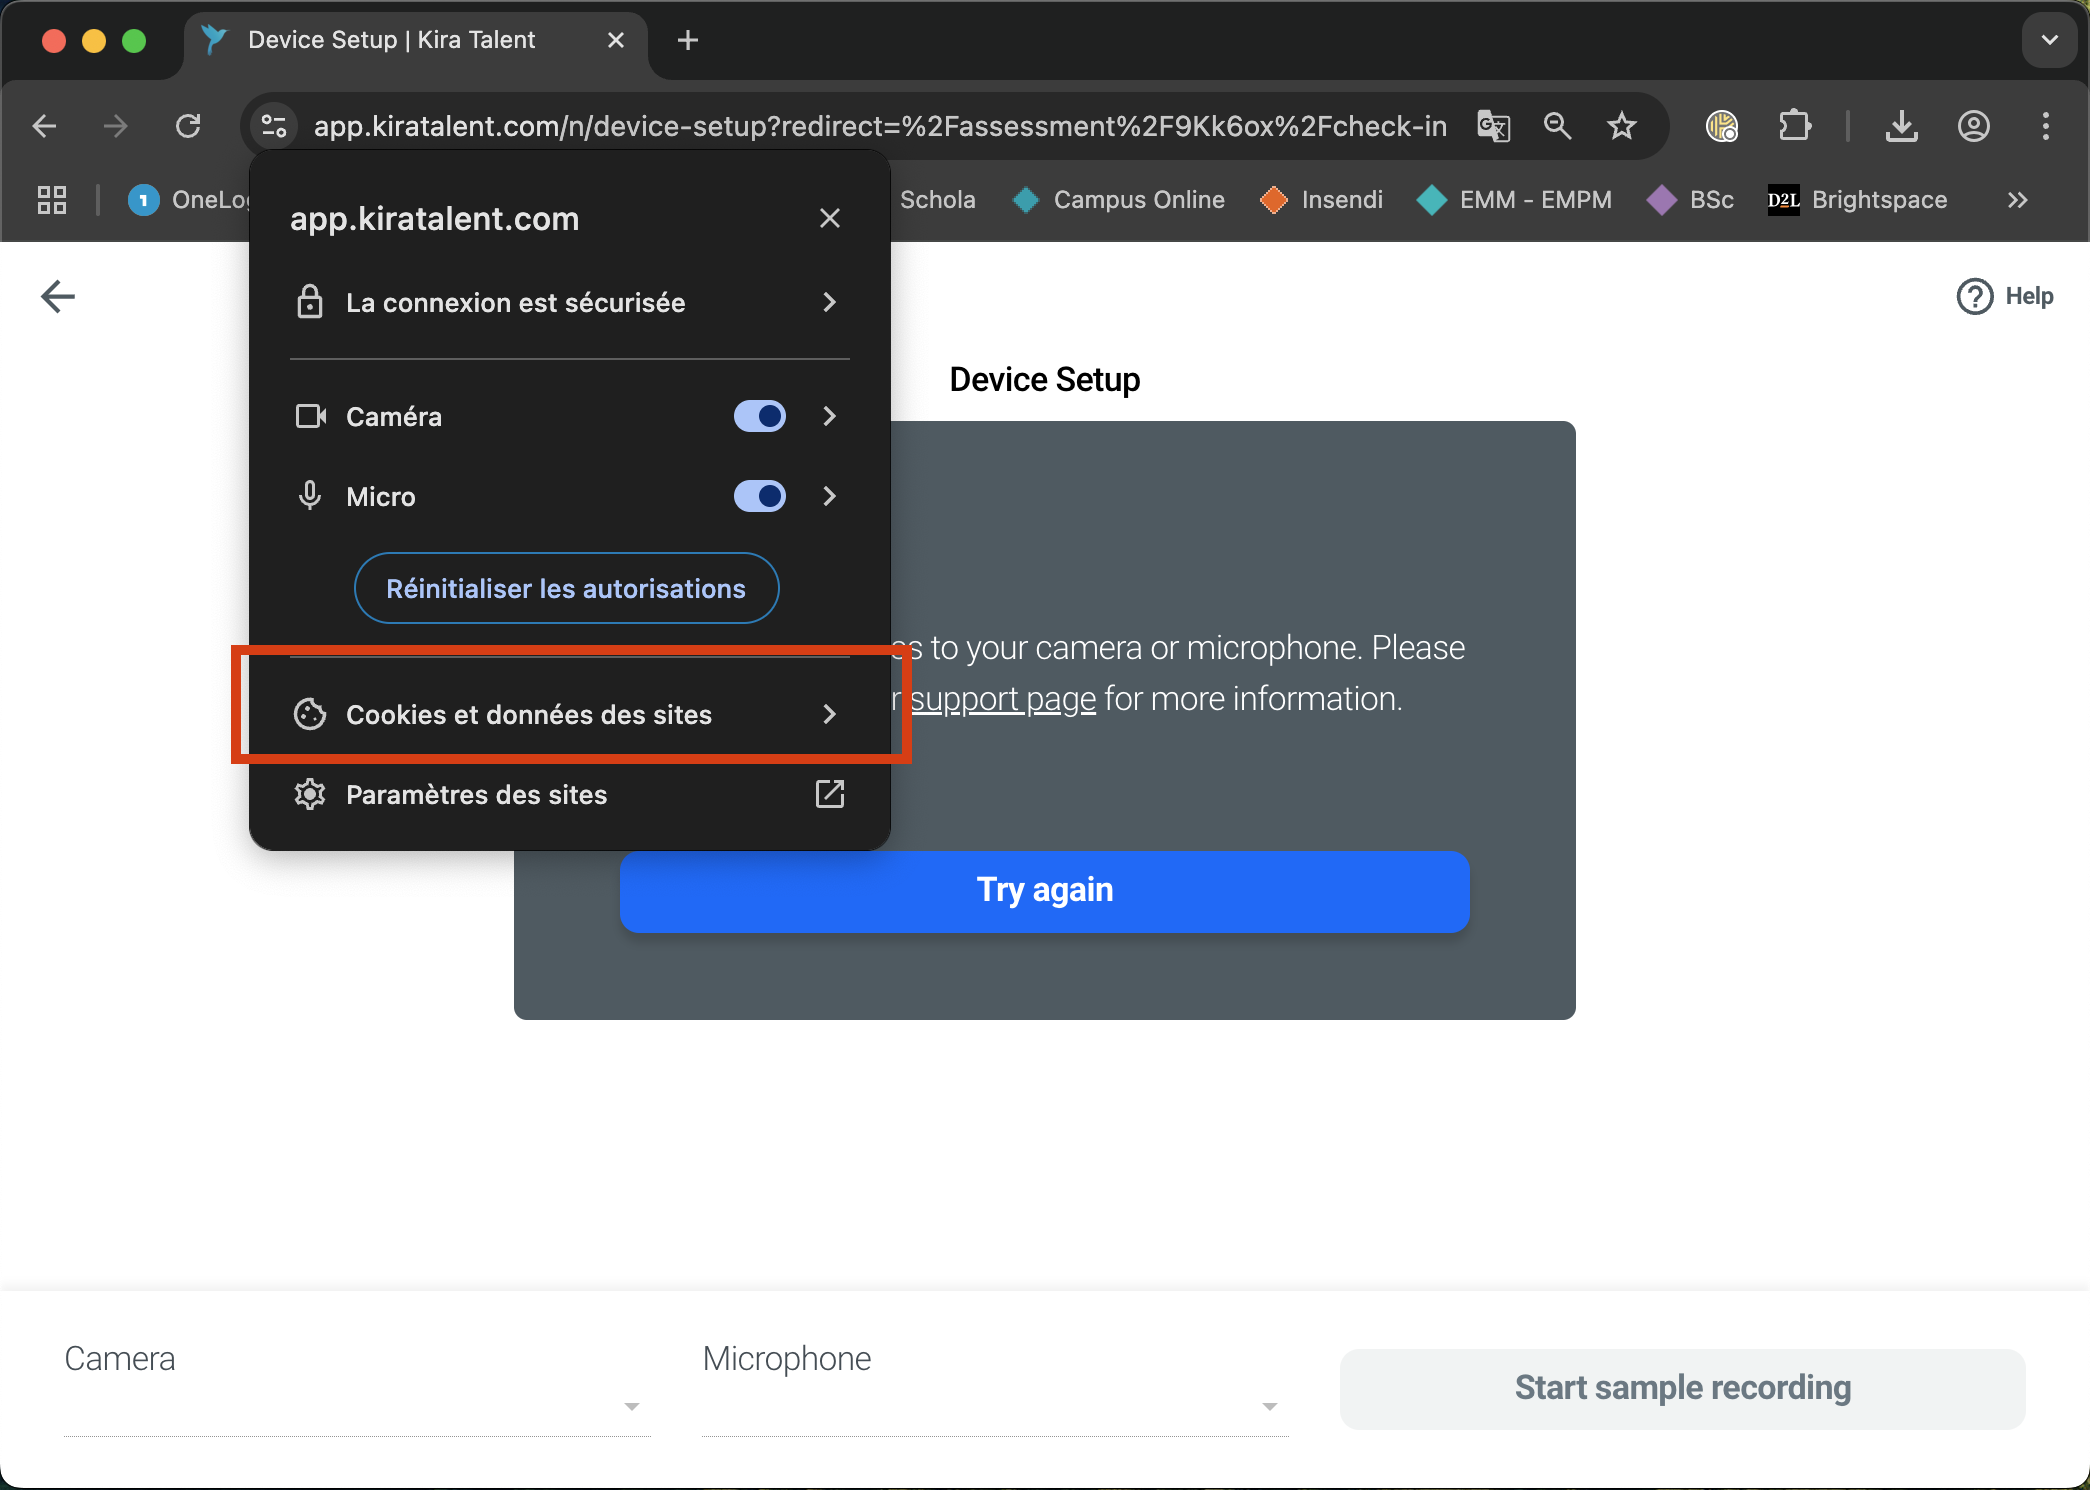The image size is (2090, 1490).
Task: Bookmark this page with the star icon
Action: (1621, 126)
